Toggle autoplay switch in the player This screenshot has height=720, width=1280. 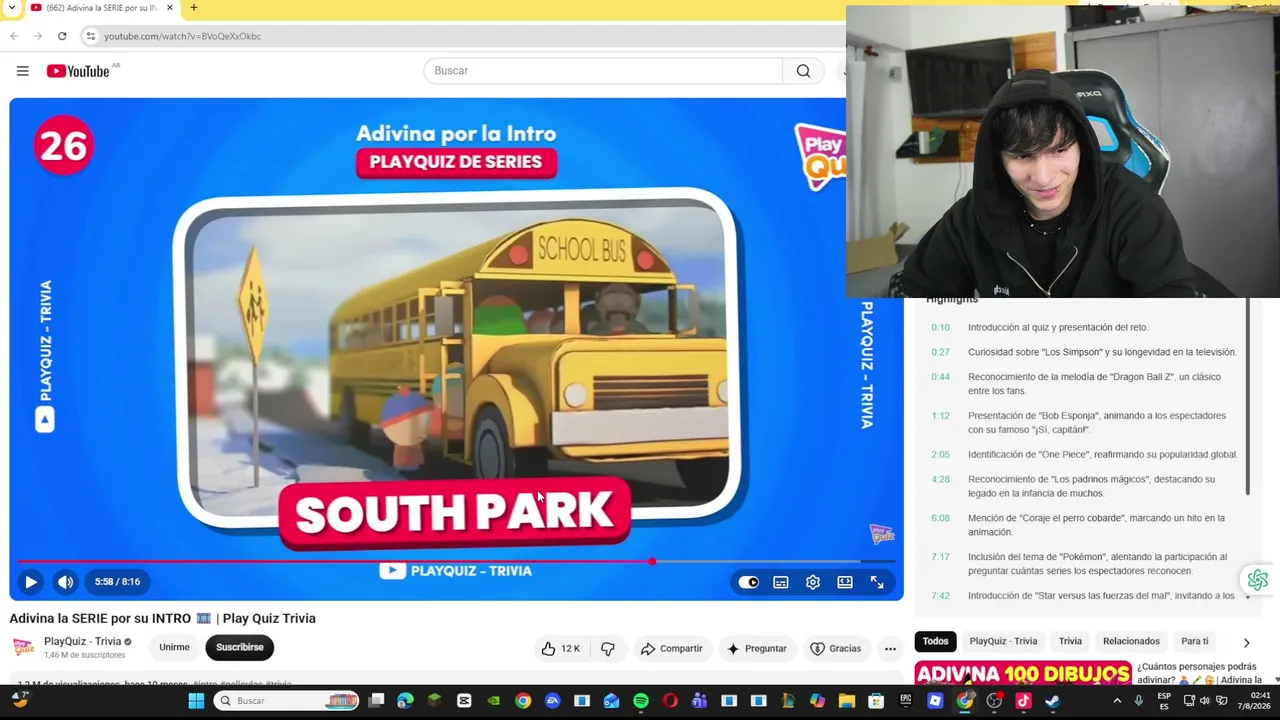tap(749, 582)
